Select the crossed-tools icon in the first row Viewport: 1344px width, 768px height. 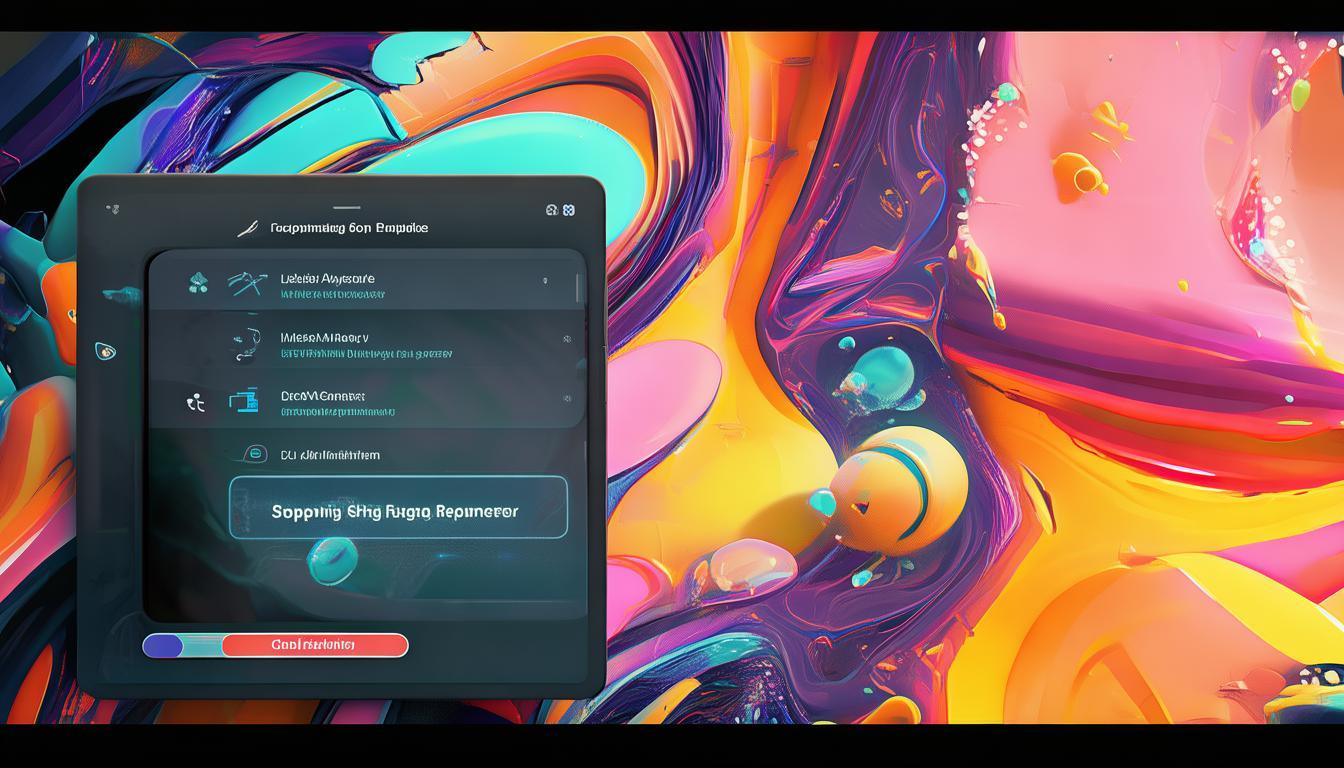(x=246, y=284)
